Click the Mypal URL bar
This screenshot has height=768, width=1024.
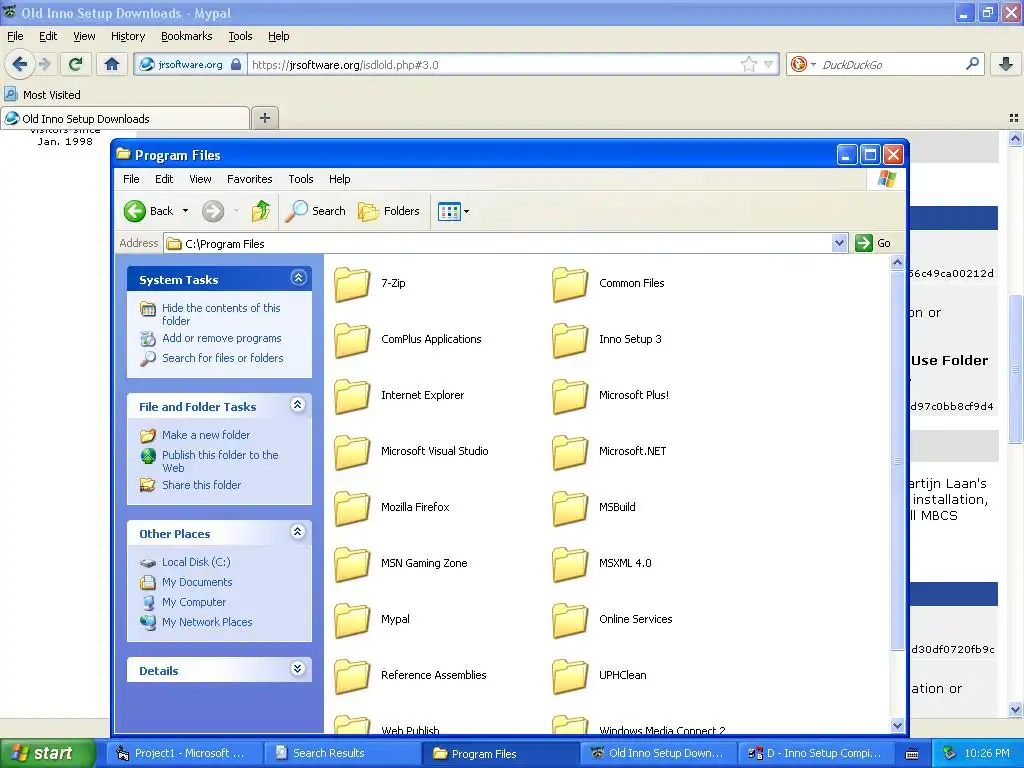point(494,65)
